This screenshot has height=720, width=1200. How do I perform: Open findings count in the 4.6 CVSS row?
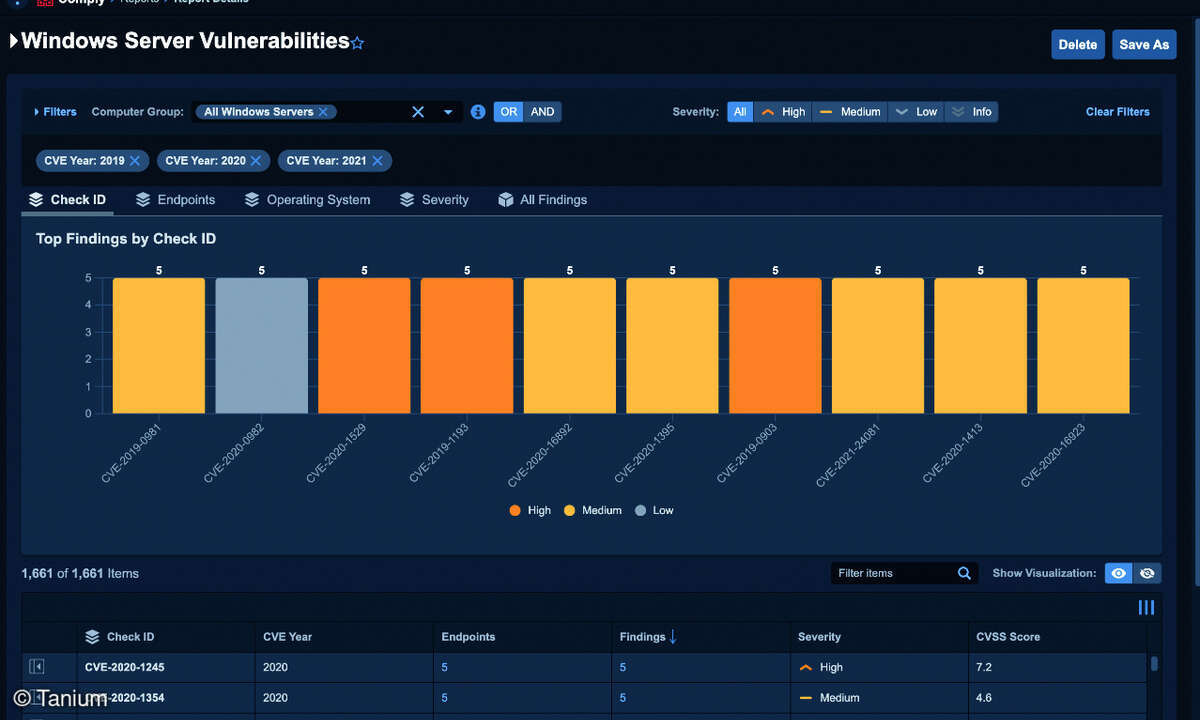(623, 698)
